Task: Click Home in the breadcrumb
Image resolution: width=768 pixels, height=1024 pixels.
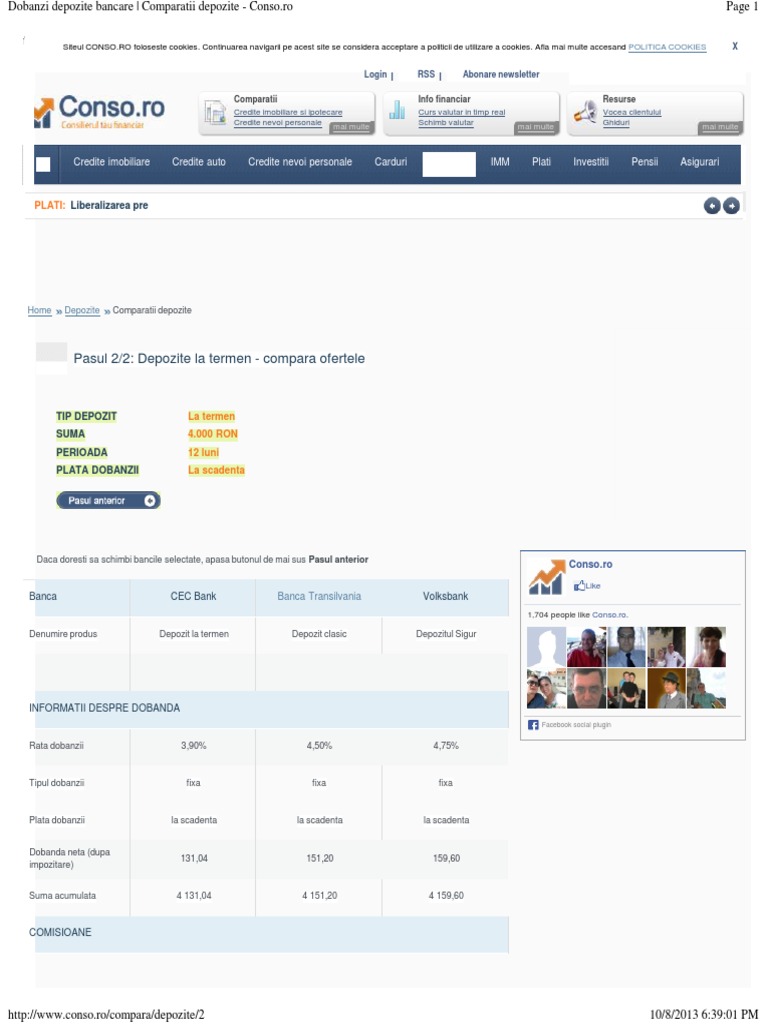Action: pyautogui.click(x=39, y=310)
